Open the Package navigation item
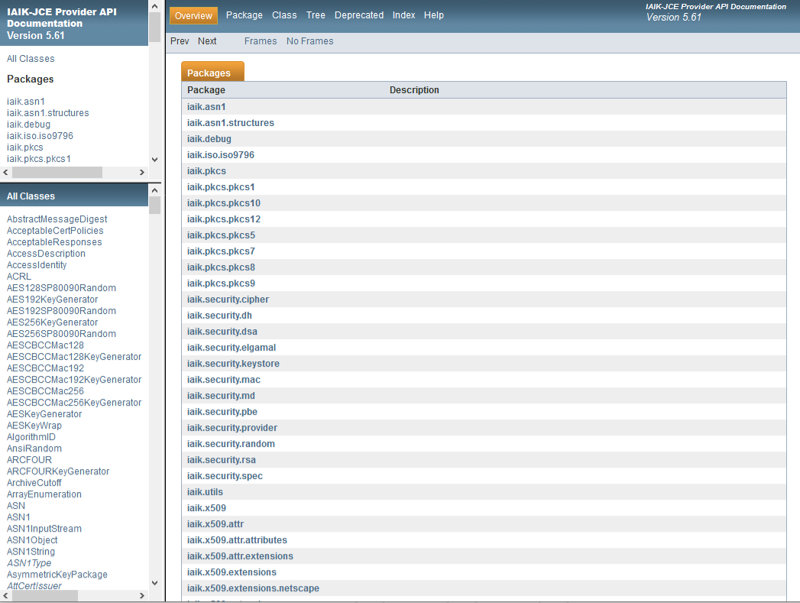 [x=244, y=15]
